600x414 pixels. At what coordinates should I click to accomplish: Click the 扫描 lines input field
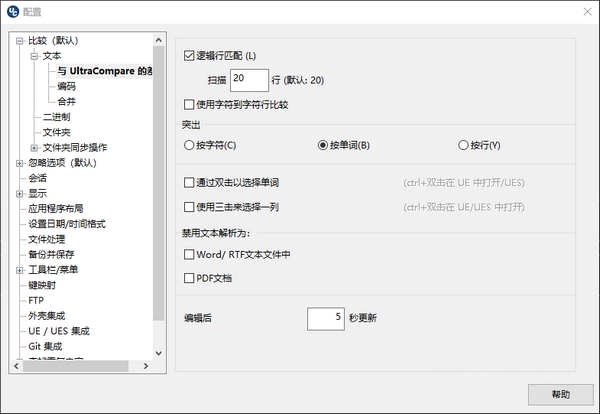coord(249,80)
